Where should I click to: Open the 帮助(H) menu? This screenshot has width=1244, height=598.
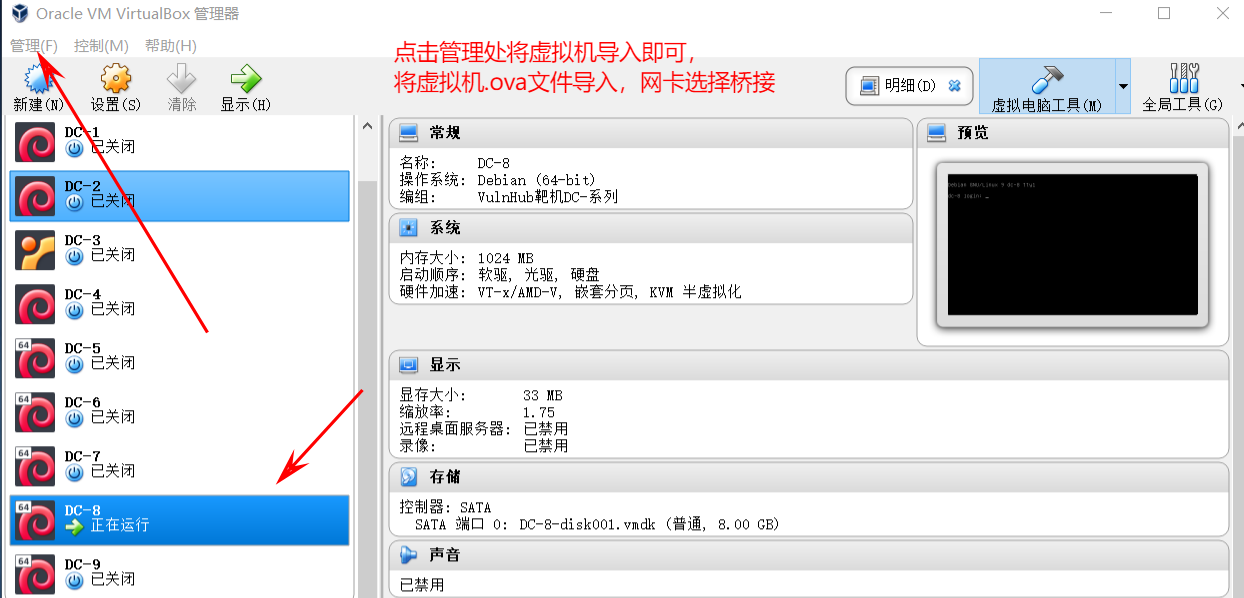pos(170,46)
